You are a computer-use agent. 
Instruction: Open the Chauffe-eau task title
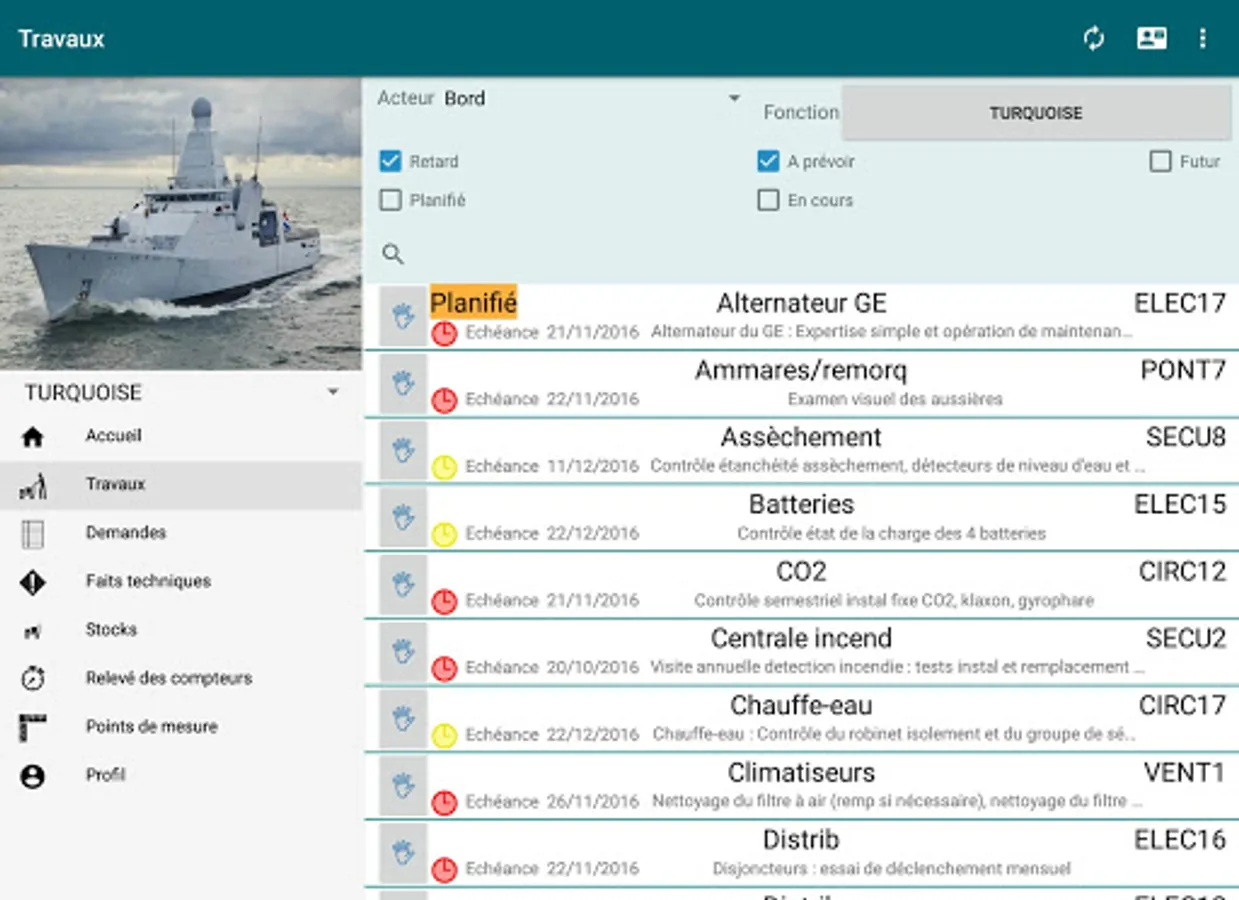(801, 705)
